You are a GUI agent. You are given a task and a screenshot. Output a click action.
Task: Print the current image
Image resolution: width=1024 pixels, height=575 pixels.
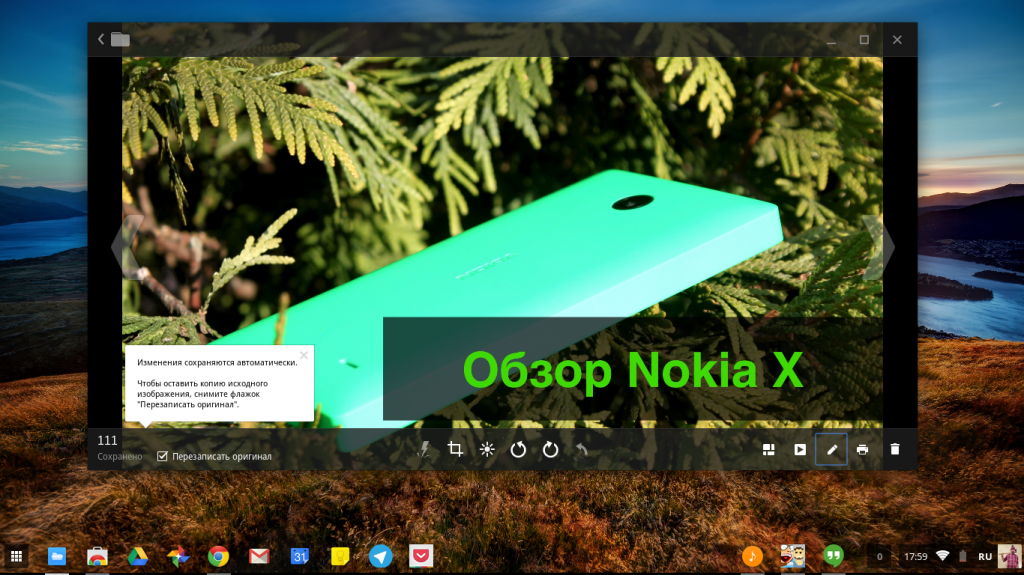[862, 450]
